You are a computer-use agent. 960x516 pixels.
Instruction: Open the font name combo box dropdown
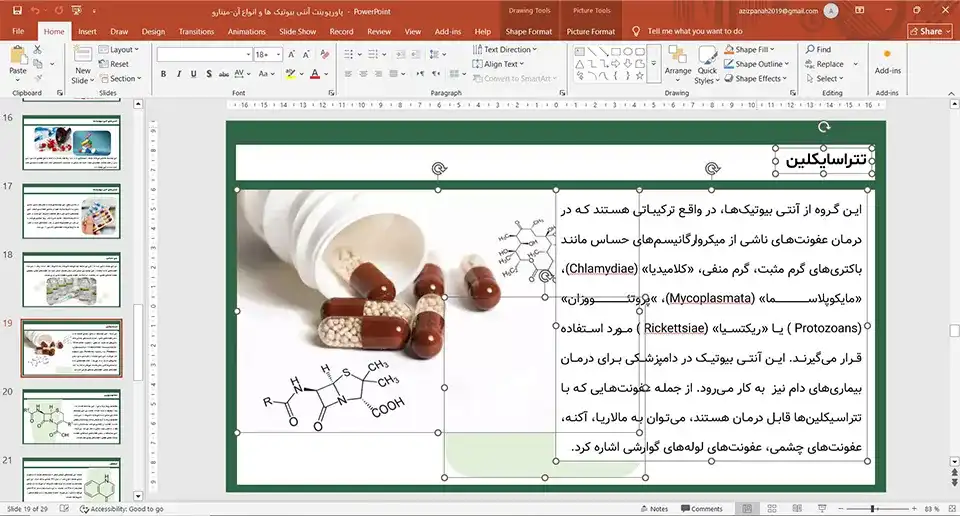click(248, 54)
